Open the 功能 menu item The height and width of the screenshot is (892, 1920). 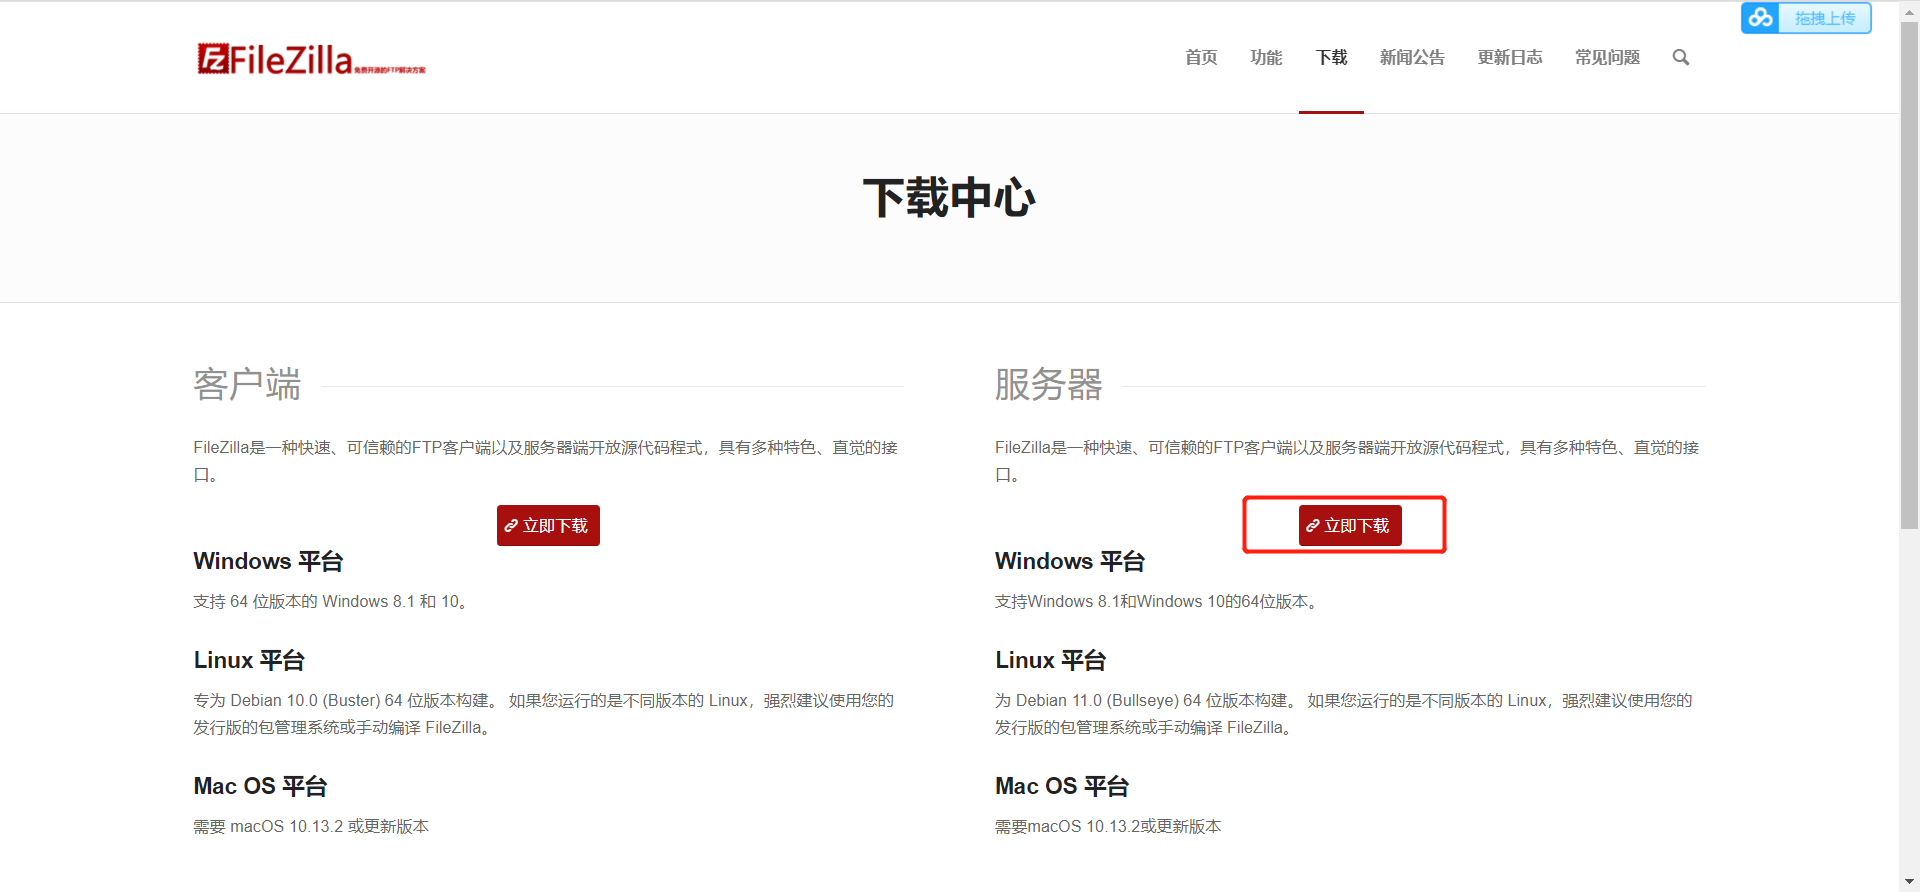[1266, 57]
